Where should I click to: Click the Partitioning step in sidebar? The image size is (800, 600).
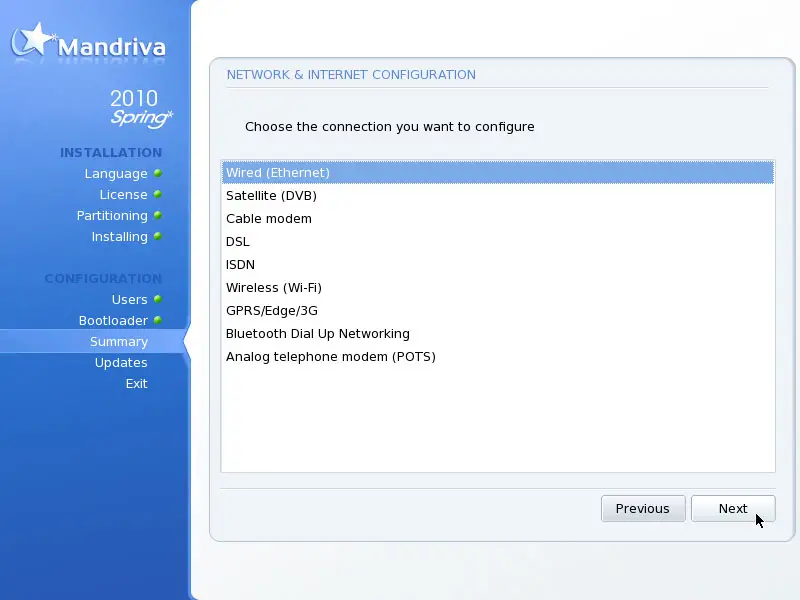tap(112, 216)
